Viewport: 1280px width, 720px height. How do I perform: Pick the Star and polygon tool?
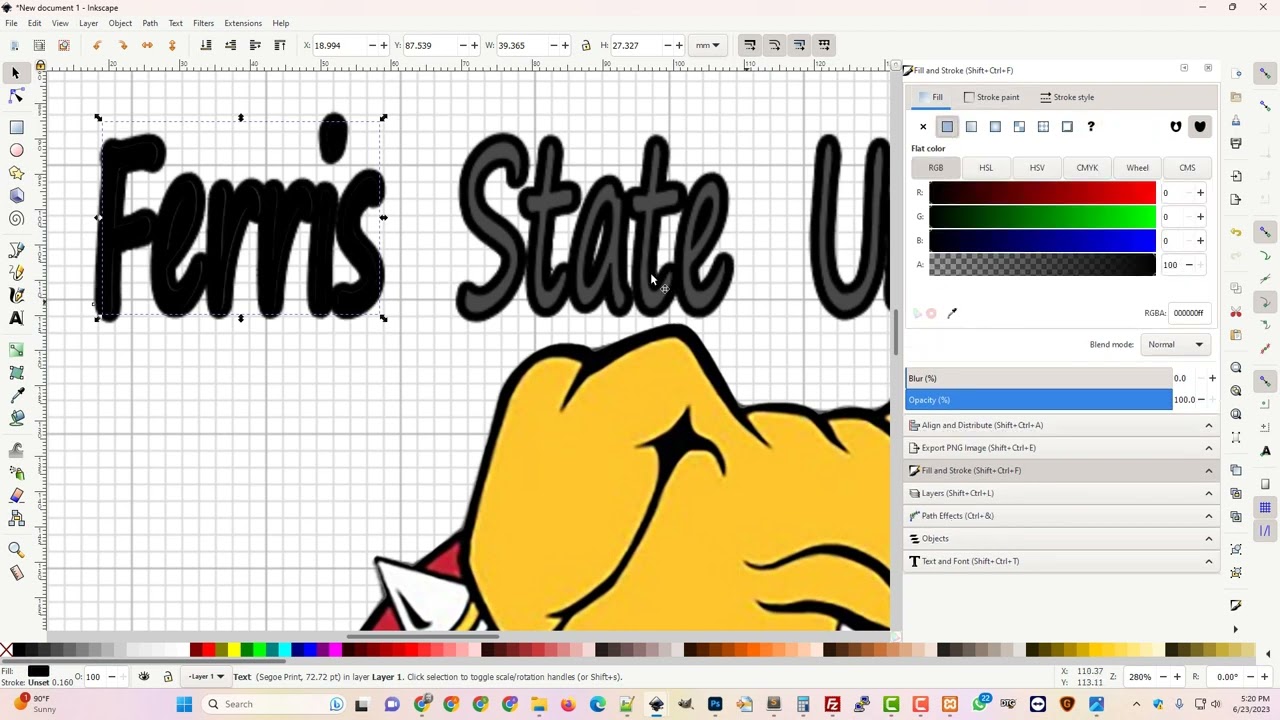pyautogui.click(x=16, y=173)
